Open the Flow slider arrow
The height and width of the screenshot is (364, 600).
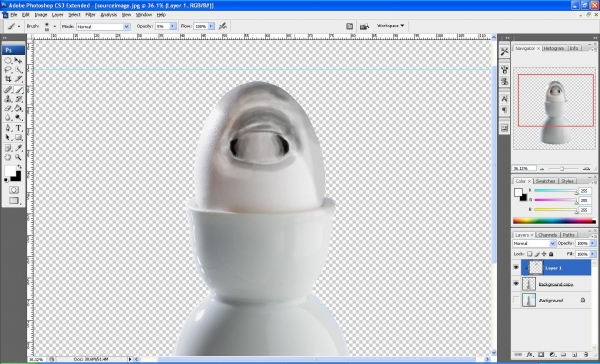(211, 26)
